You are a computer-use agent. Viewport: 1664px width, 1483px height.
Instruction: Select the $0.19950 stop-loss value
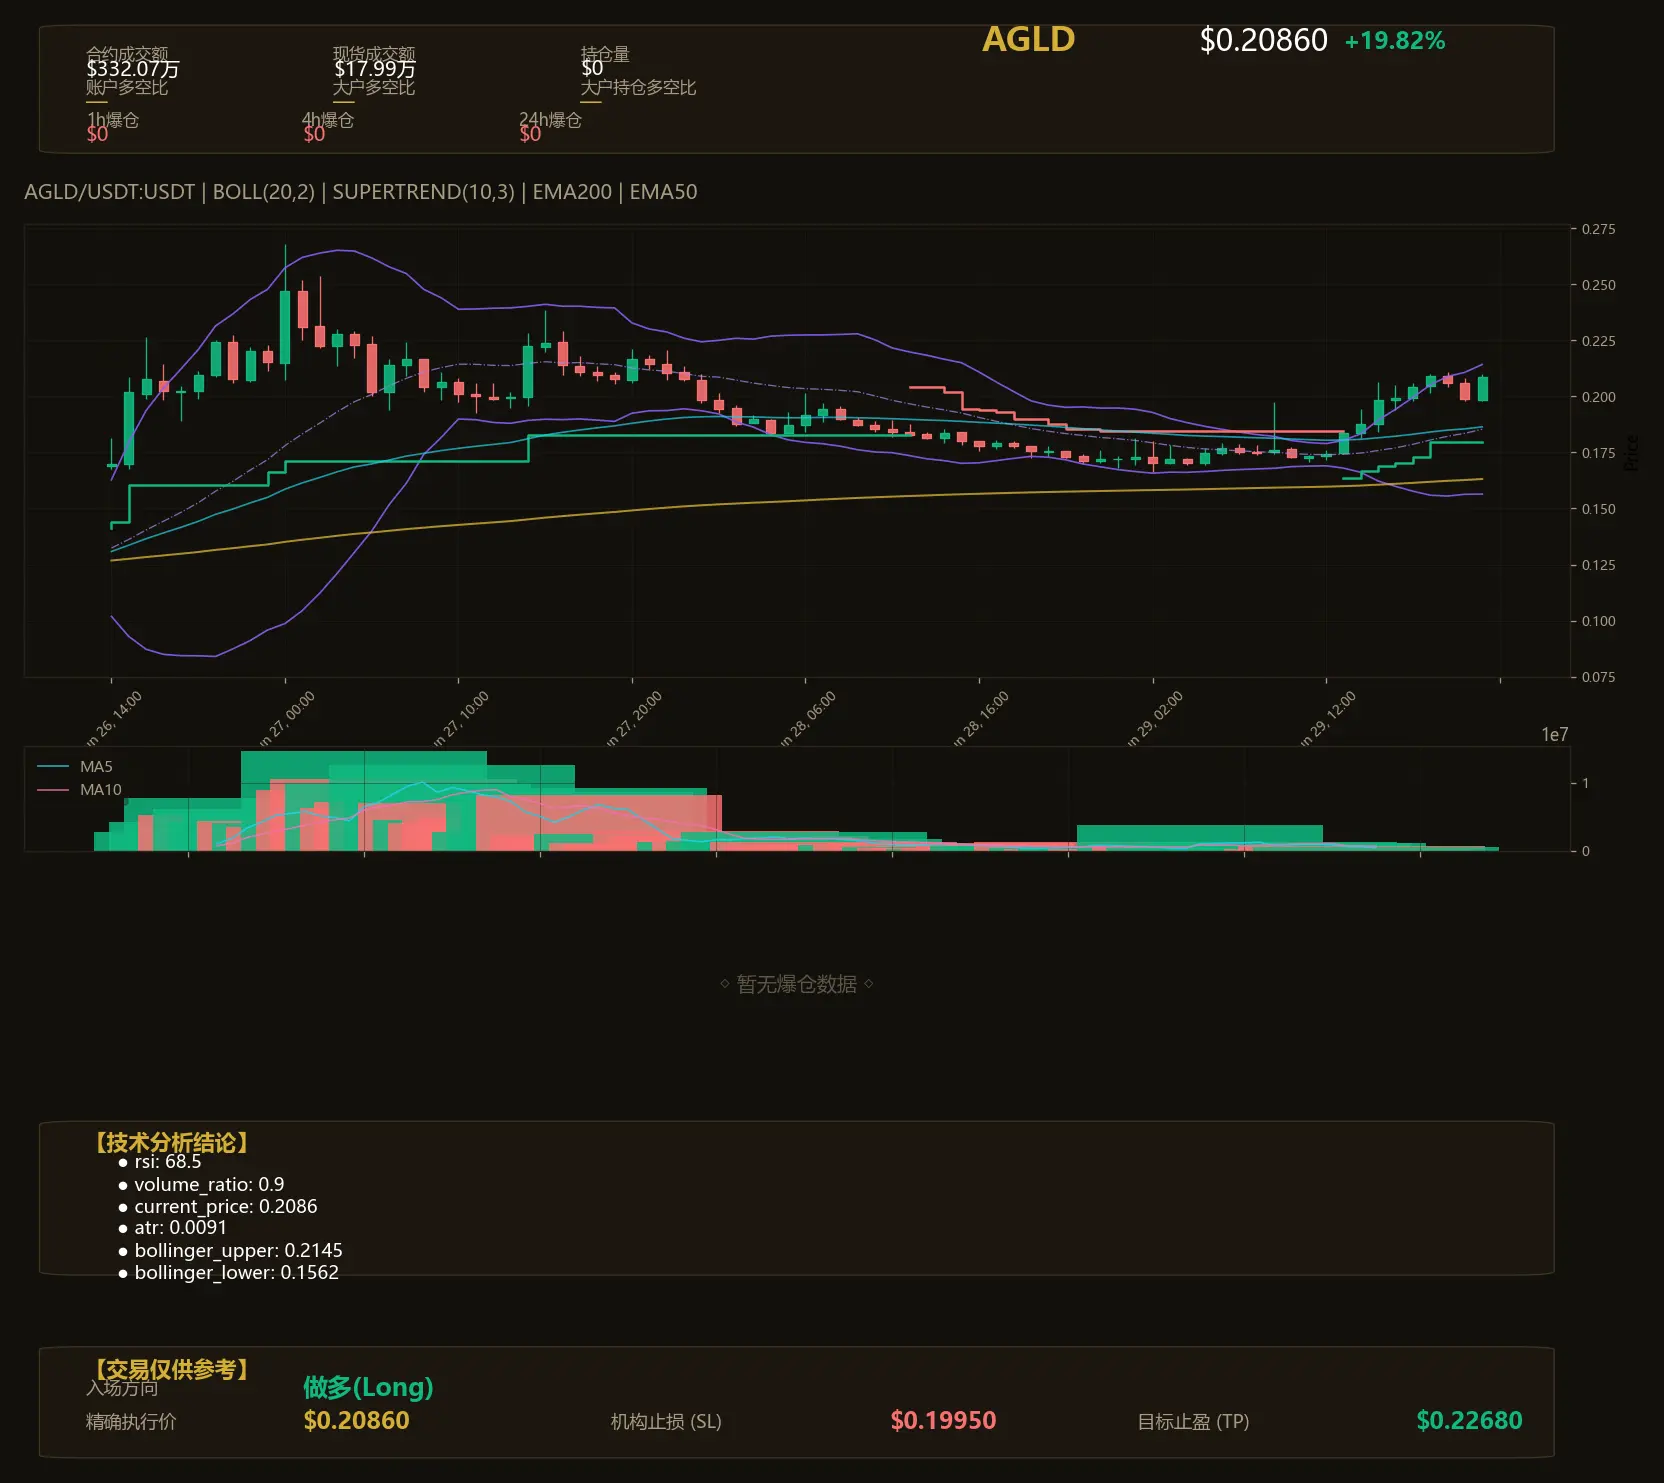coord(943,1421)
